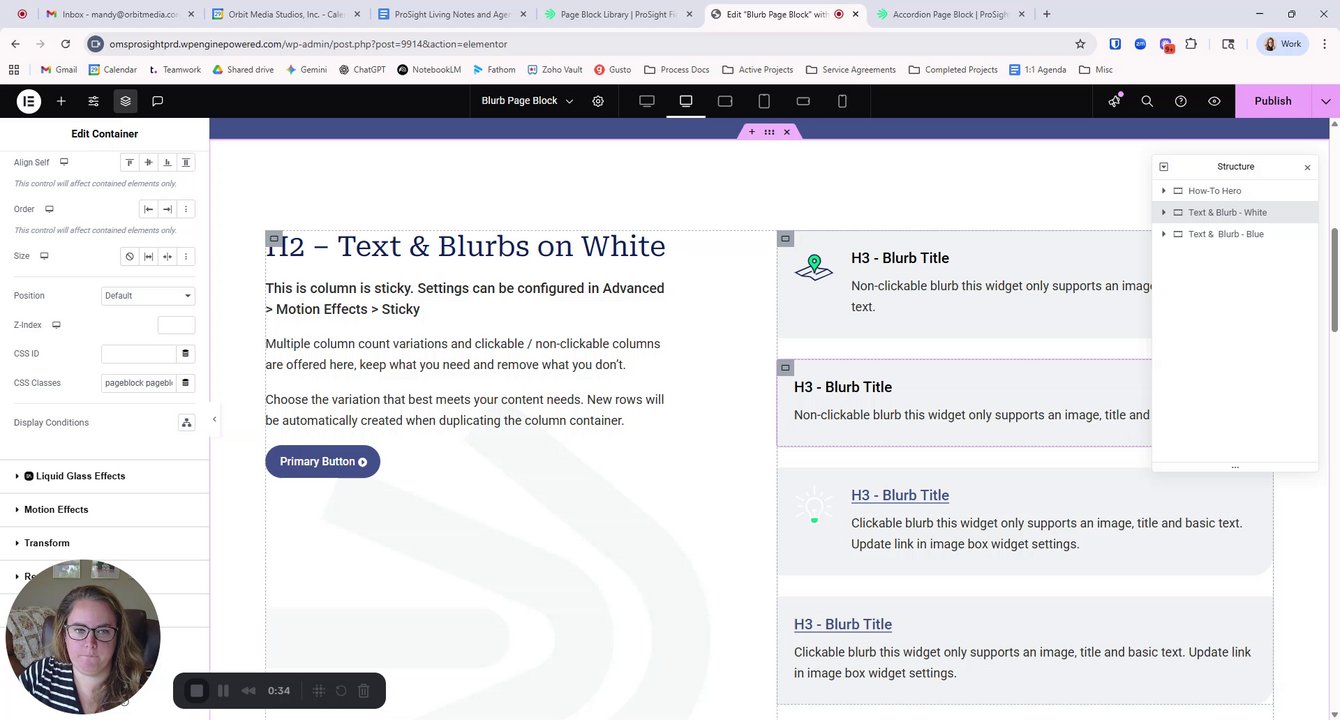The image size is (1340, 720).
Task: Choose custom Size three-dots option
Action: [x=186, y=256]
